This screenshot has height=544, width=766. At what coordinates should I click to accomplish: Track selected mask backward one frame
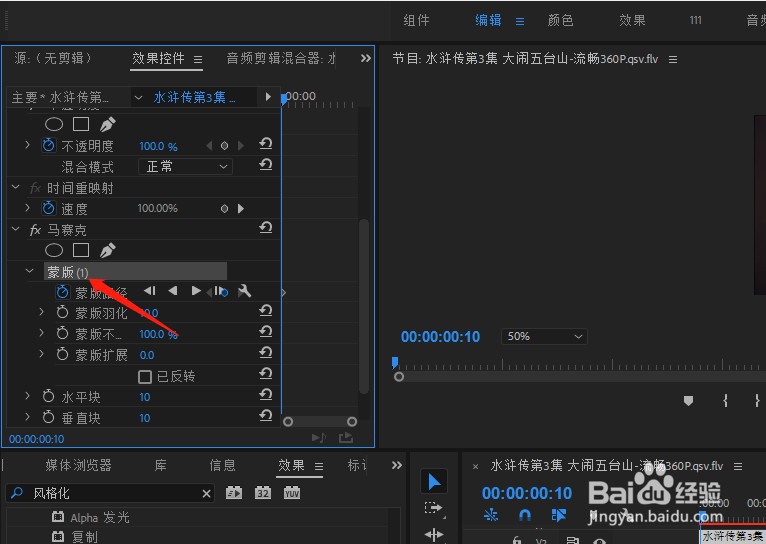(149, 291)
